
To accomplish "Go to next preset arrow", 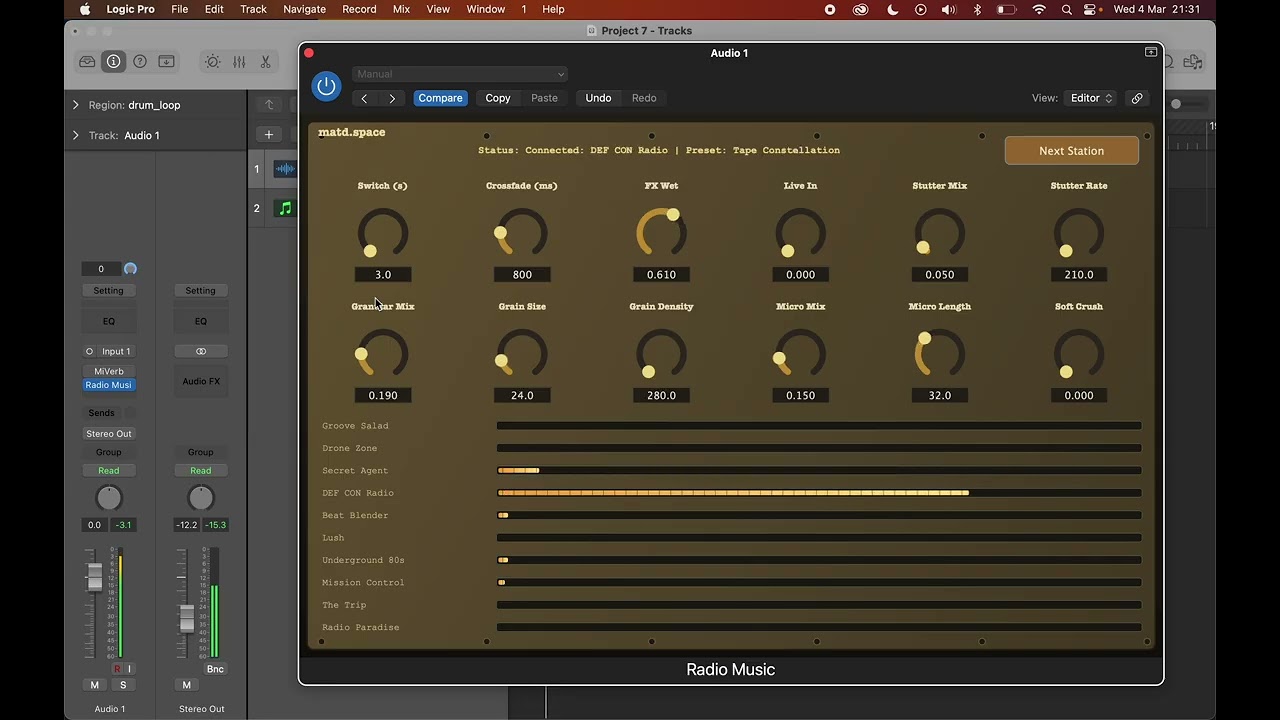I will click(x=392, y=98).
